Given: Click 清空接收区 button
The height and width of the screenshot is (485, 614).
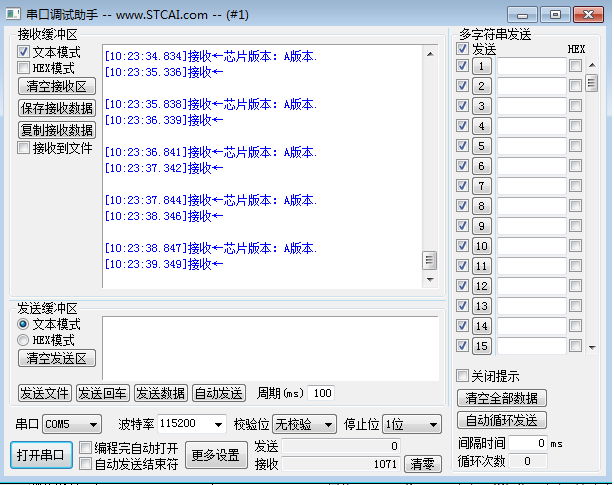Looking at the screenshot, I should [57, 86].
